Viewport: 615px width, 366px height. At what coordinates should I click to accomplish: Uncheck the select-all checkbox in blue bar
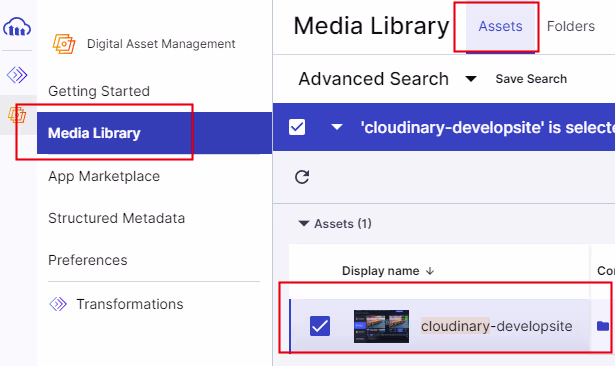tap(297, 127)
